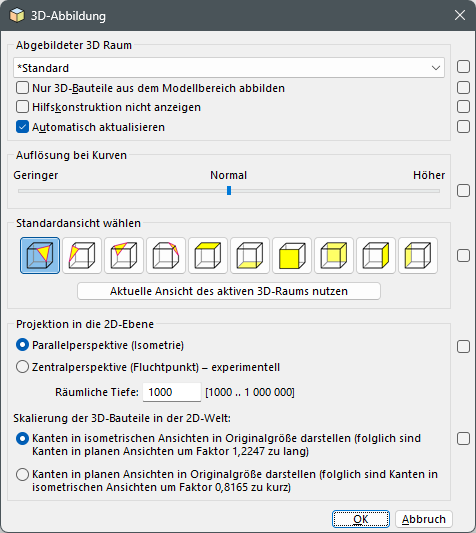This screenshot has width=476, height=533.
Task: Choose the top view icon with yellow top face
Action: tap(208, 255)
